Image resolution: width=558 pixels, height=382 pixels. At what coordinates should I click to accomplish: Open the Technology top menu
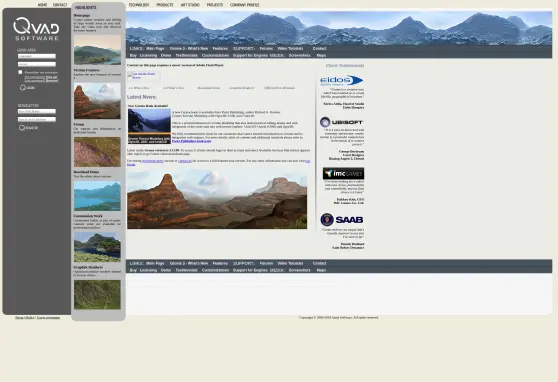click(x=139, y=5)
